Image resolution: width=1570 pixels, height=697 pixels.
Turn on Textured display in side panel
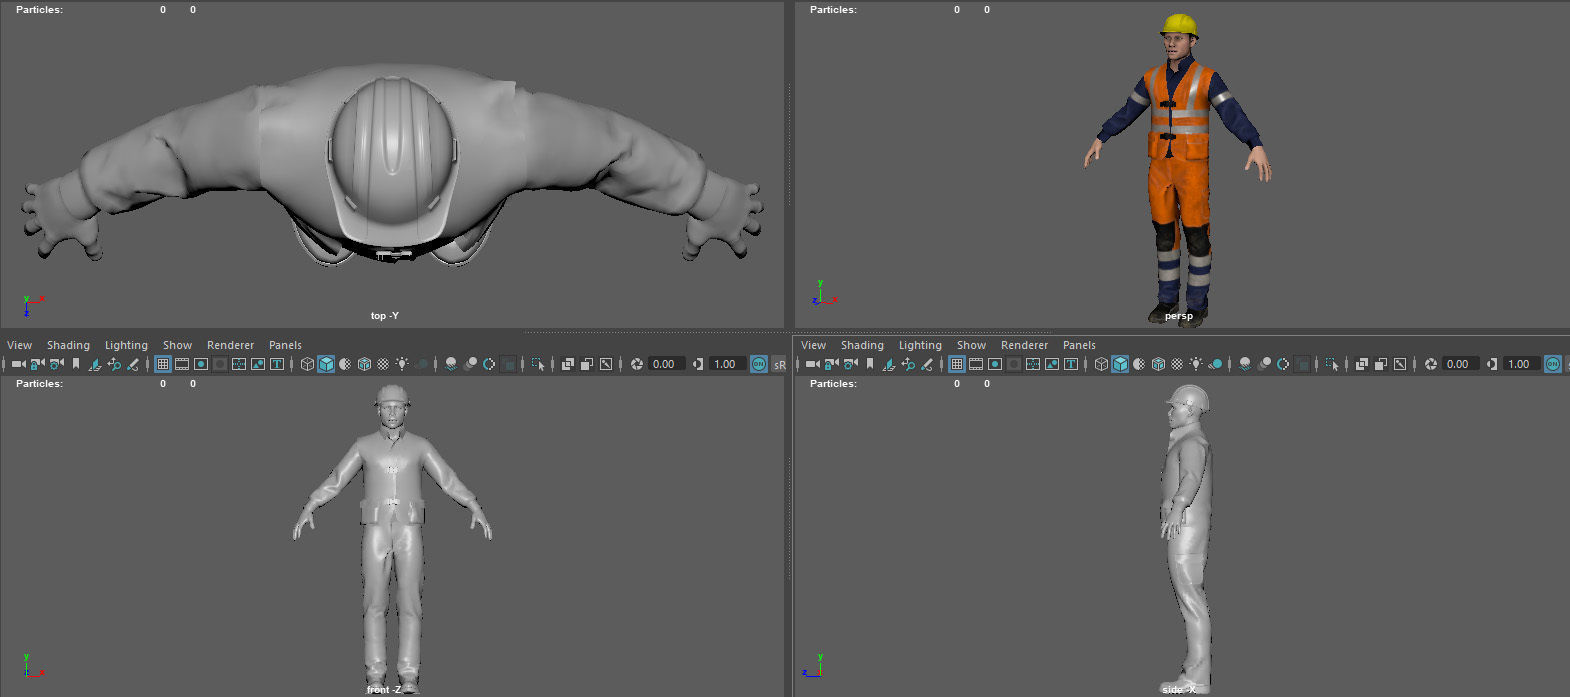(1177, 364)
